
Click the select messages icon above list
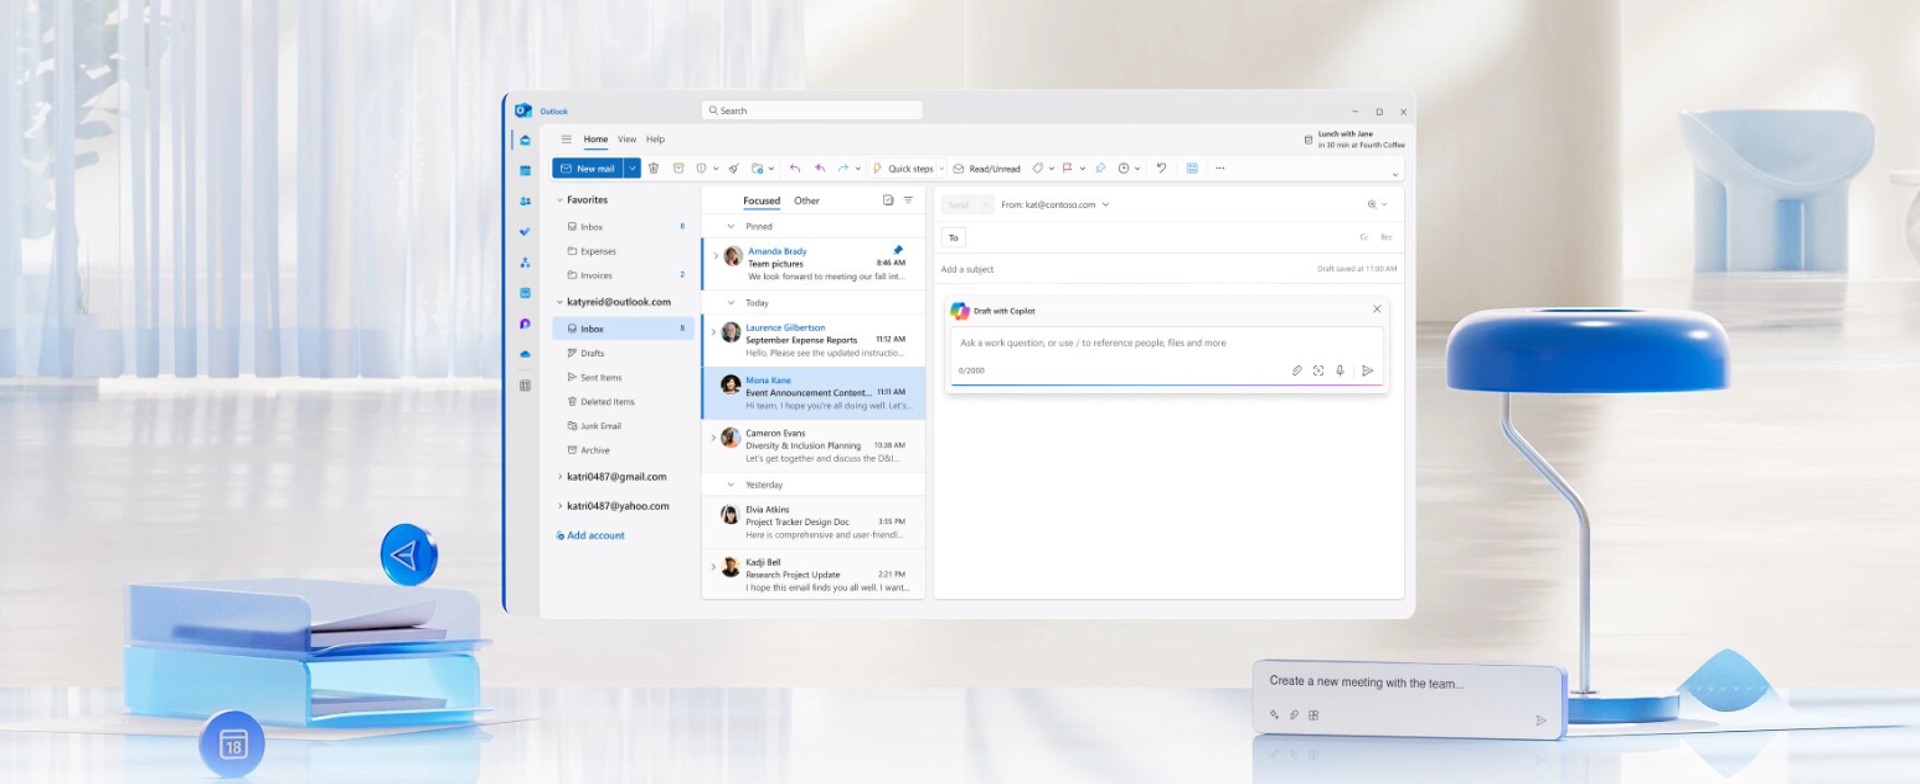click(888, 200)
